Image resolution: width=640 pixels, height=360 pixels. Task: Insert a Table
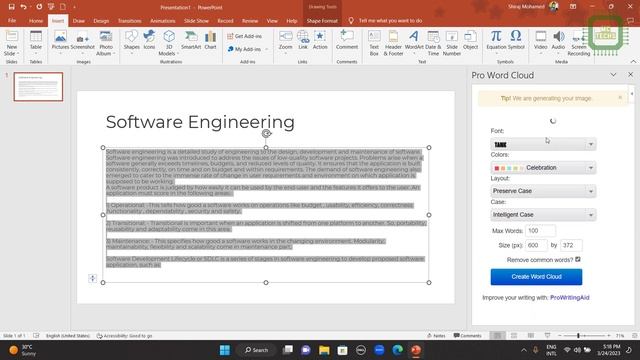coord(36,41)
